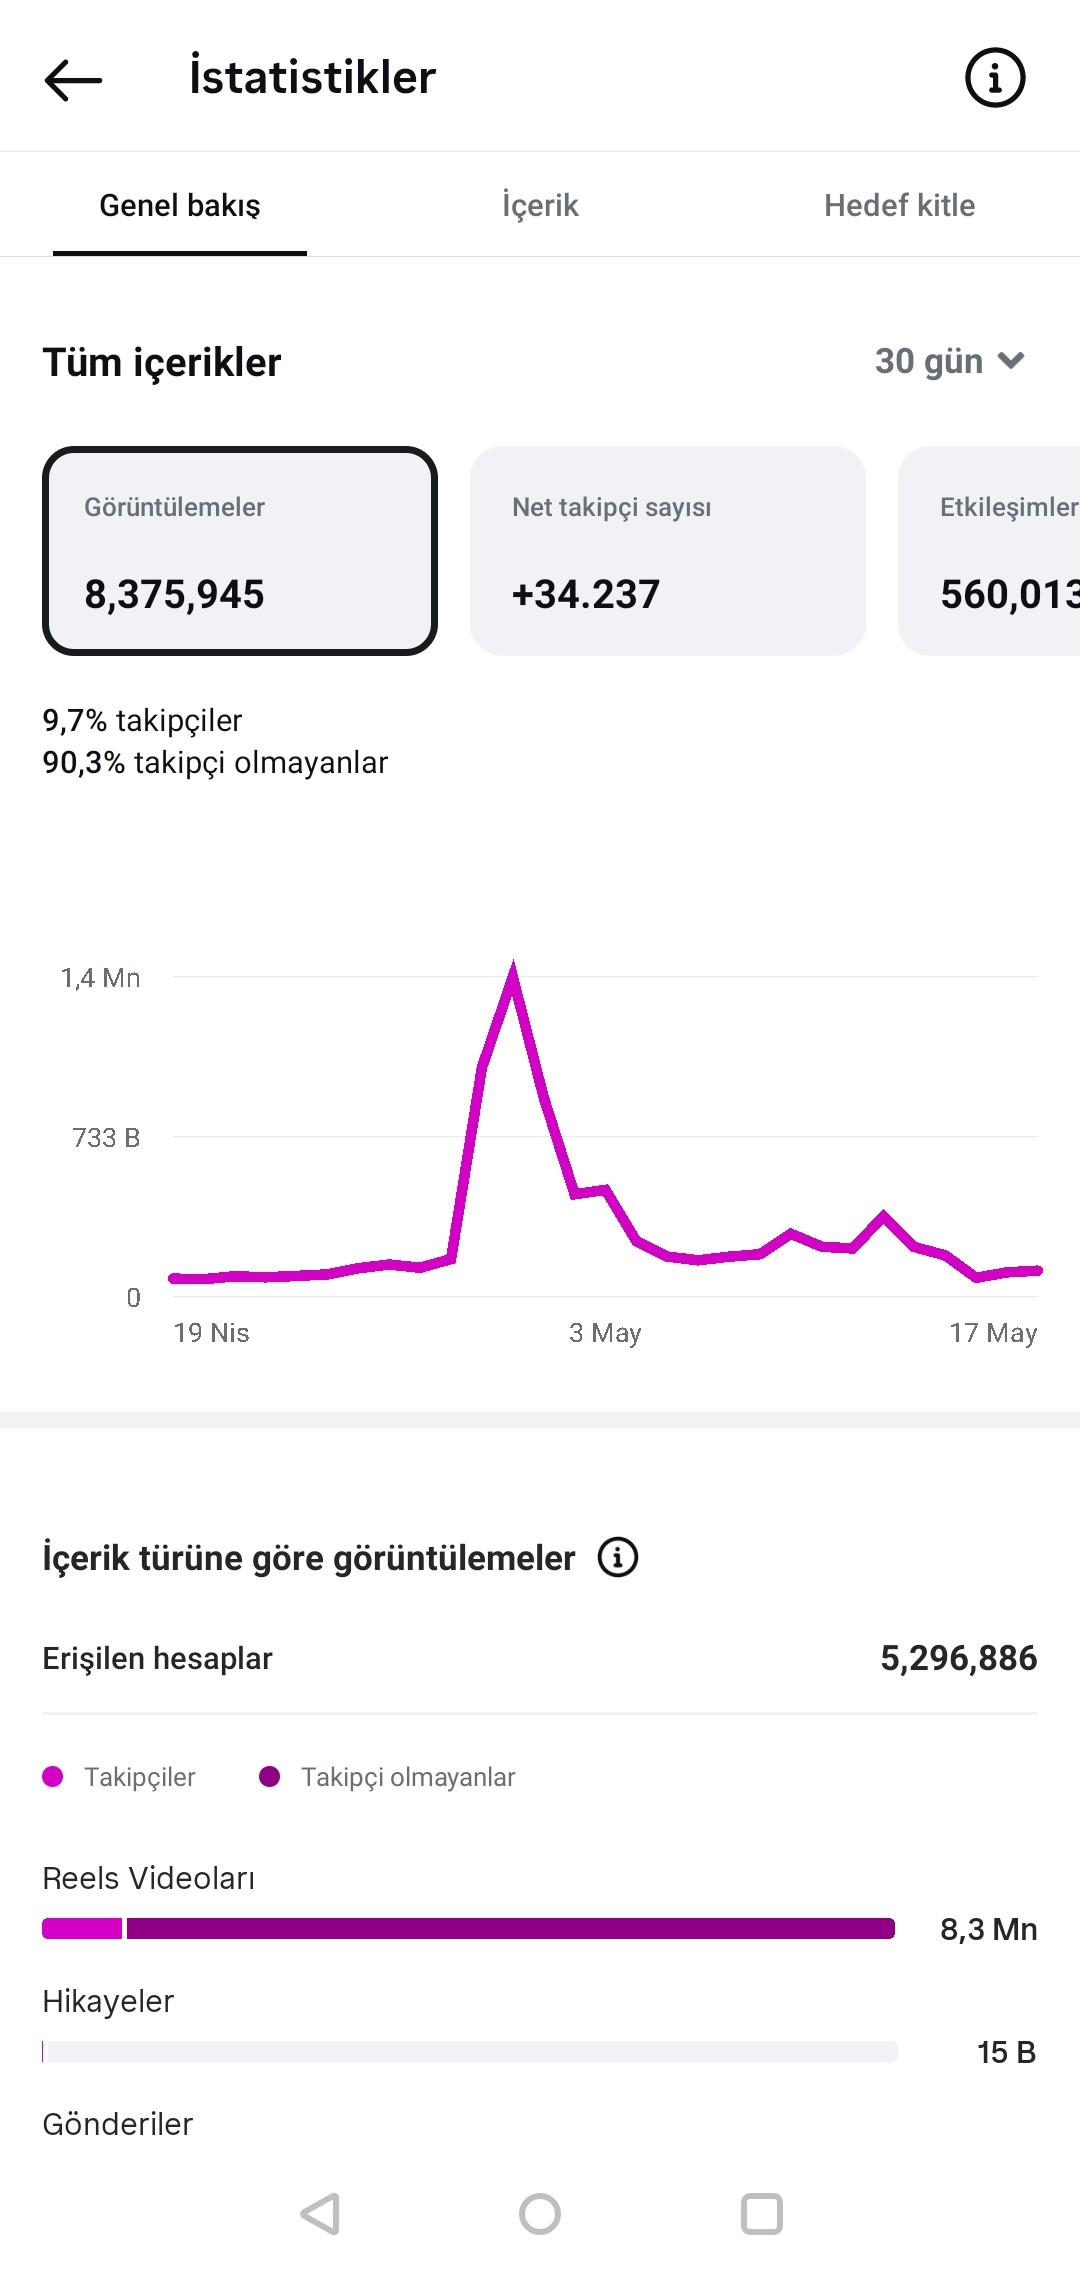Click the Takipçiler pink legend dot
This screenshot has width=1080, height=2276.
pos(53,1776)
